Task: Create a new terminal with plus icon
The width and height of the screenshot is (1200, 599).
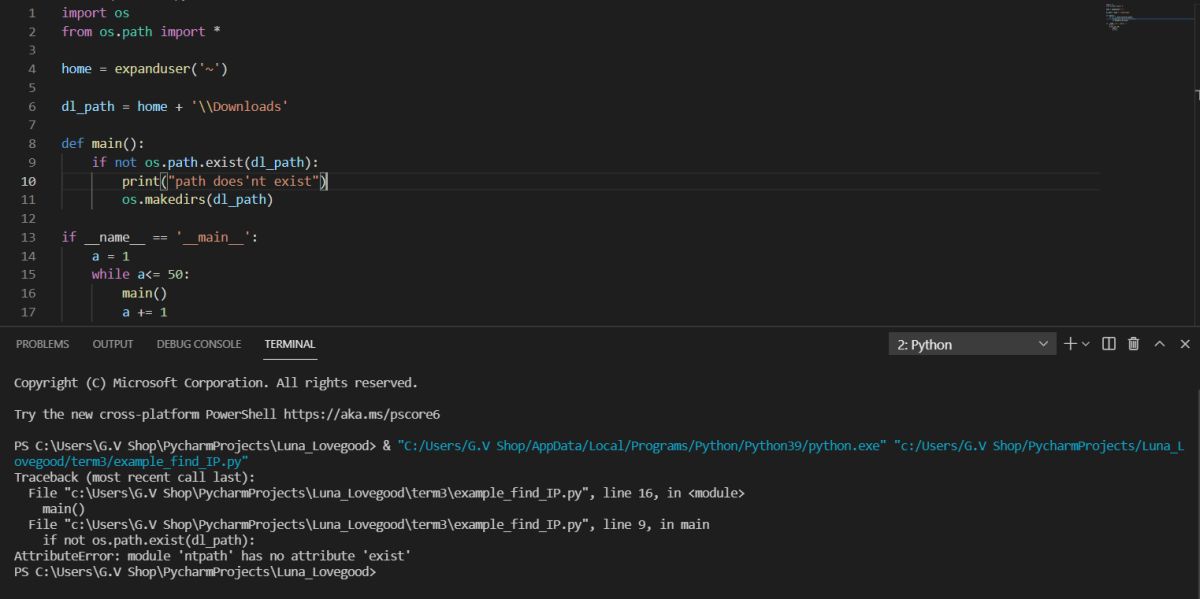Action: tap(1071, 344)
